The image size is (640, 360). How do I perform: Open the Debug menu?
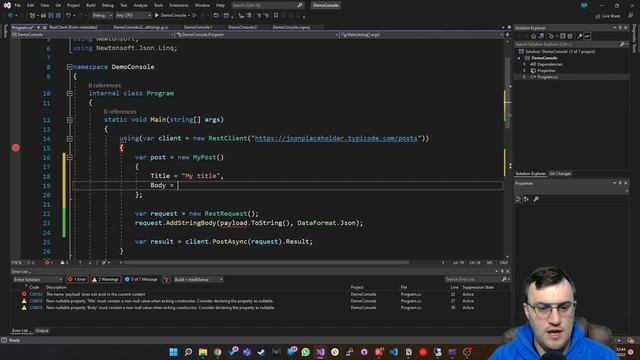coord(108,5)
